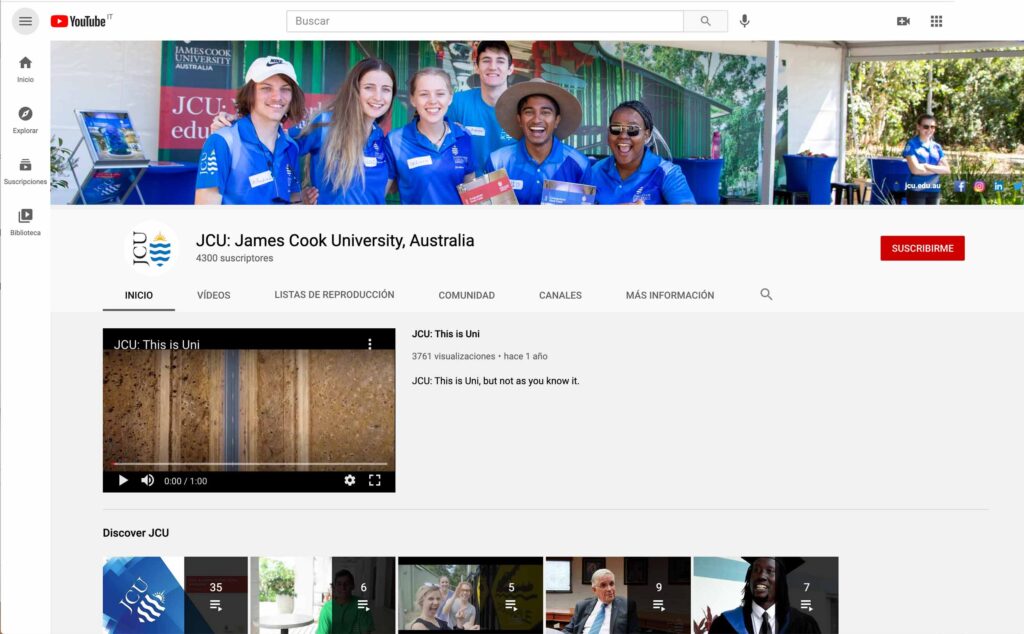Open the JCU channel avatar
The height and width of the screenshot is (634, 1024).
point(151,248)
